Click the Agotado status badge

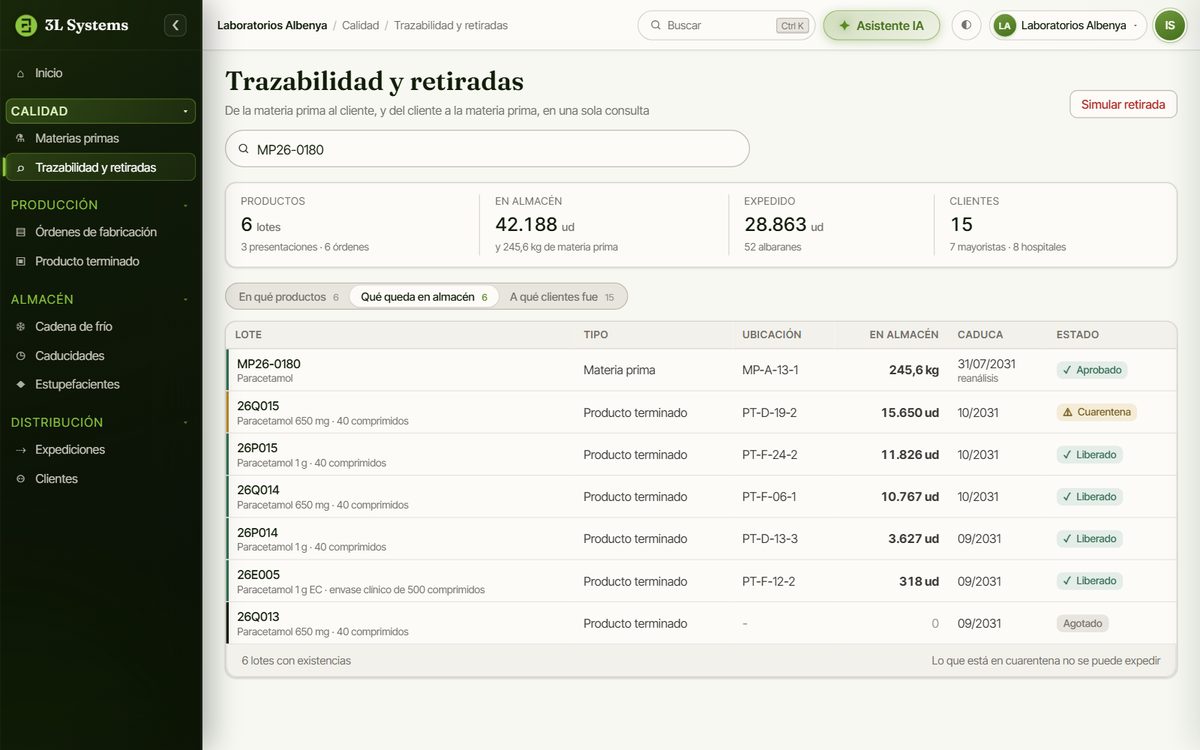1082,623
